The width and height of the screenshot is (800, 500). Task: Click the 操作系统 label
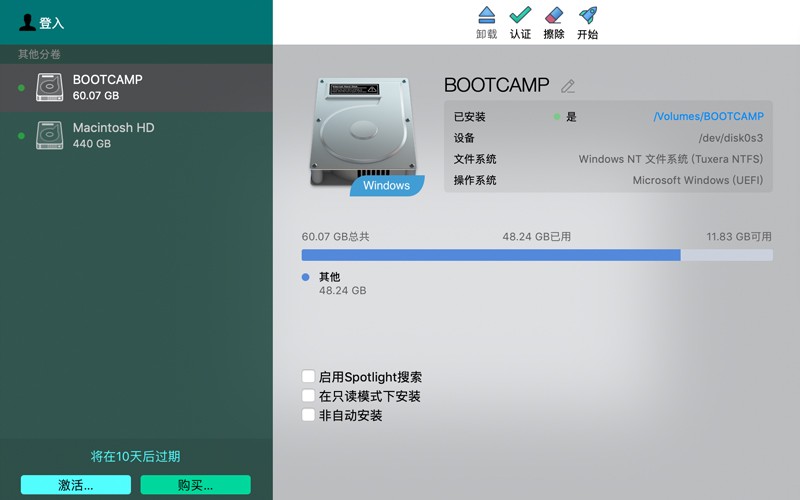tap(475, 180)
